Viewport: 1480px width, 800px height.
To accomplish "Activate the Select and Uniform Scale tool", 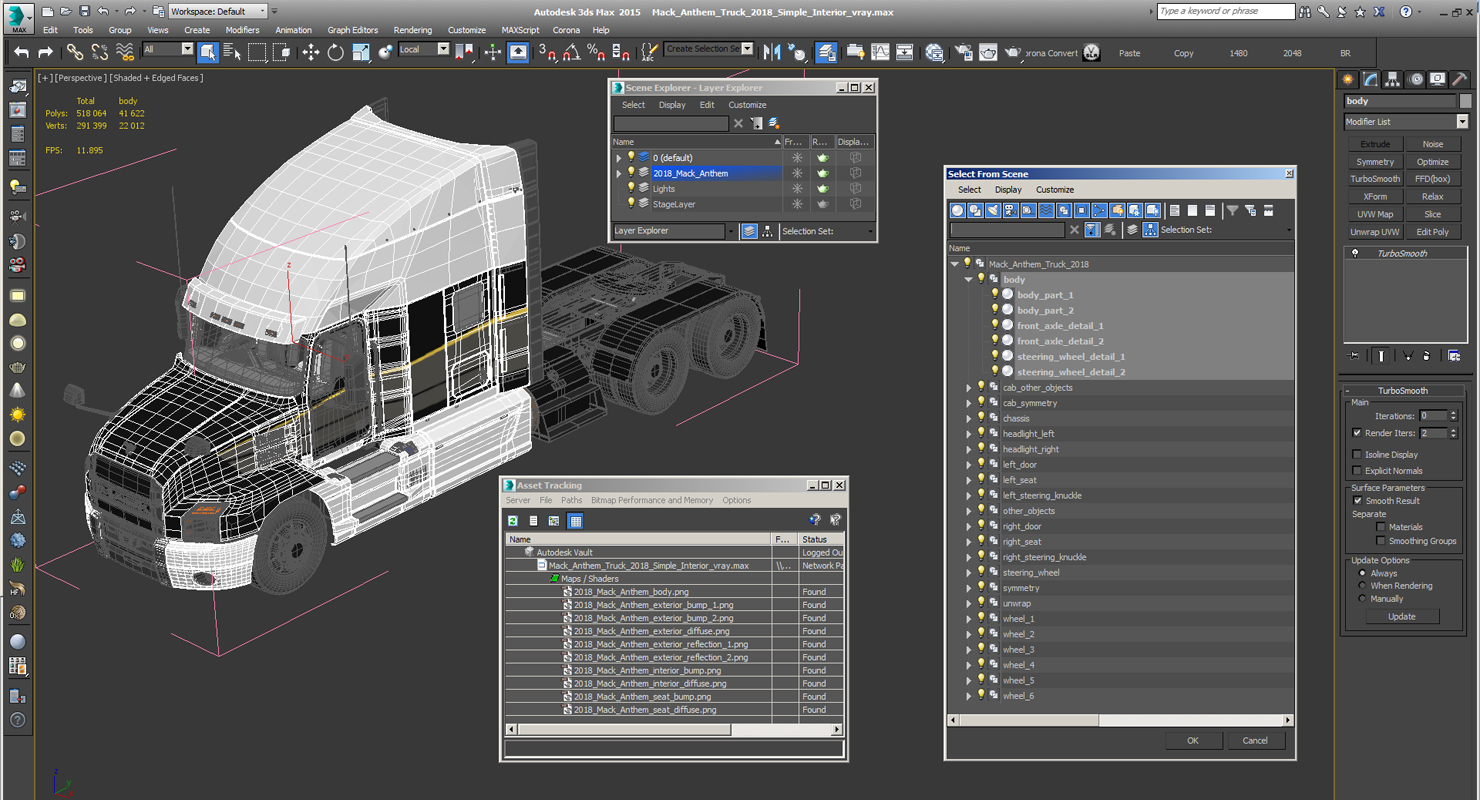I will tap(361, 53).
